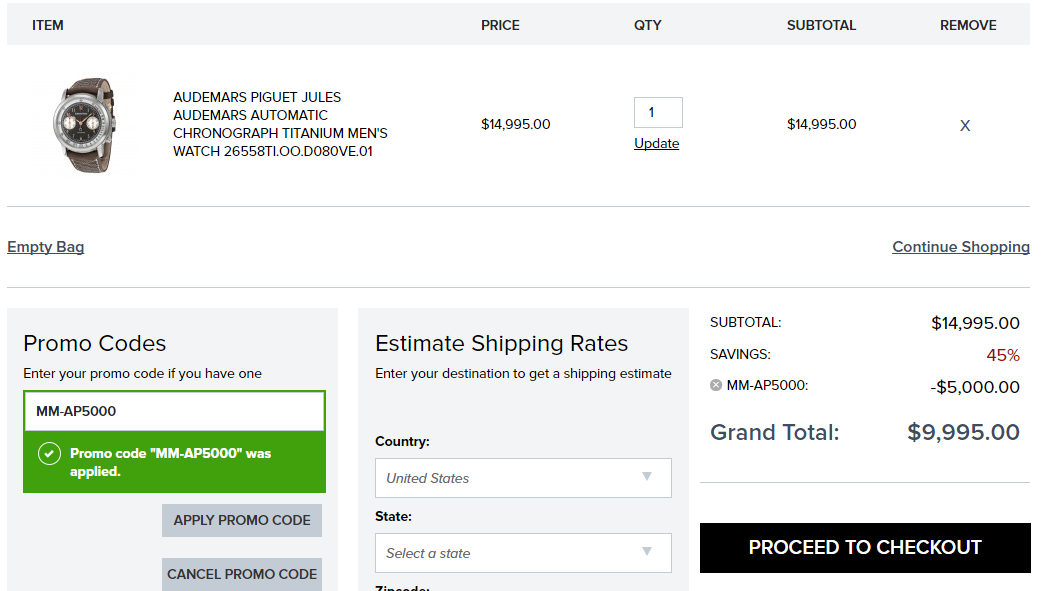Image resolution: width=1047 pixels, height=591 pixels.
Task: Click the promo code text field
Action: click(x=174, y=411)
